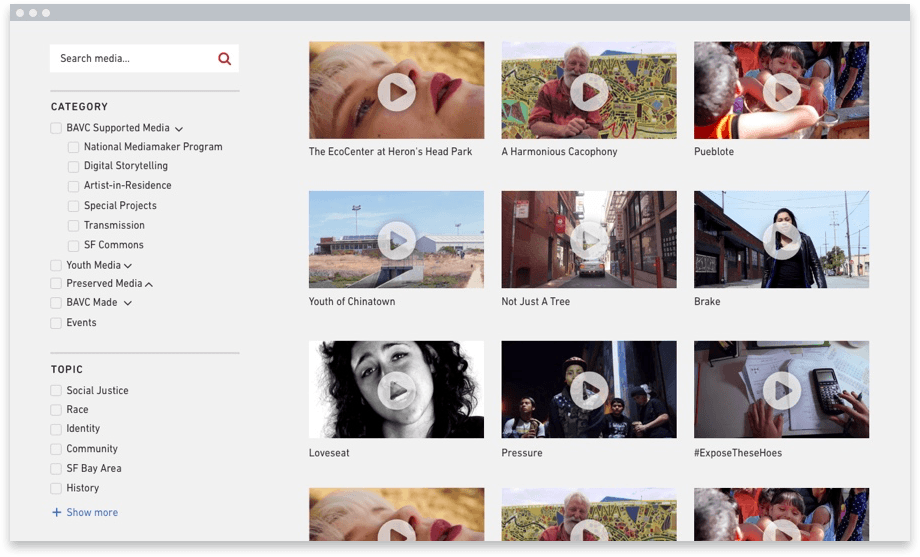Check the BAVC Supported Media checkbox
The height and width of the screenshot is (557, 920).
click(x=56, y=128)
